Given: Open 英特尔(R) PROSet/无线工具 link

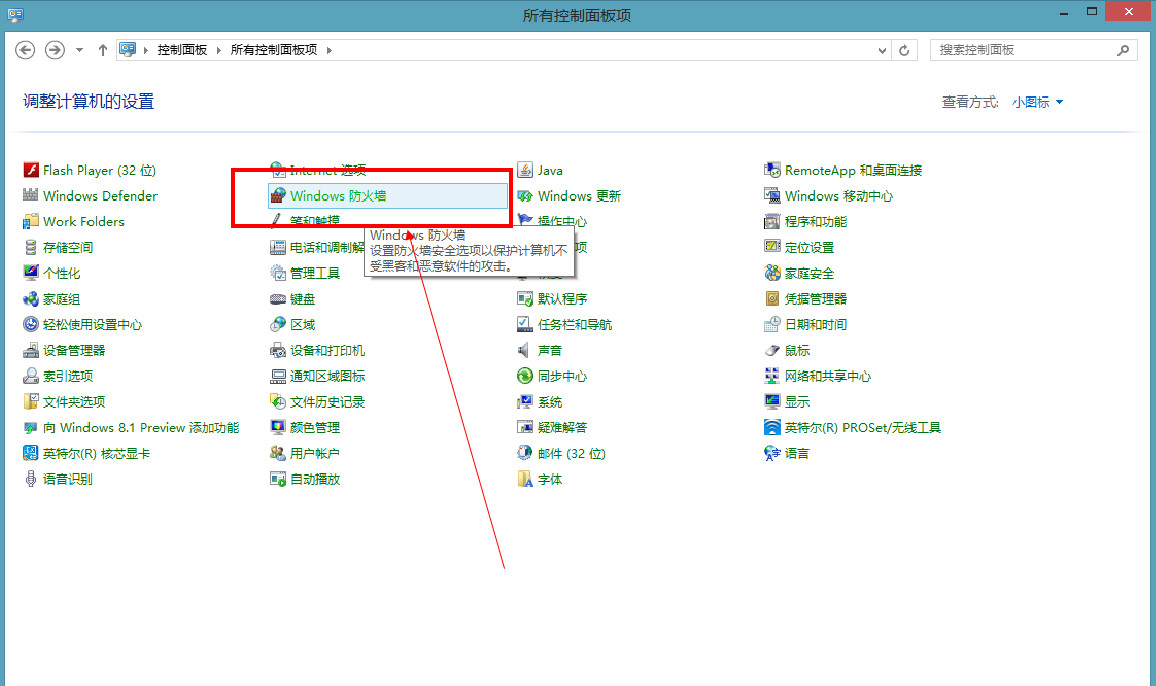Looking at the screenshot, I should [863, 427].
